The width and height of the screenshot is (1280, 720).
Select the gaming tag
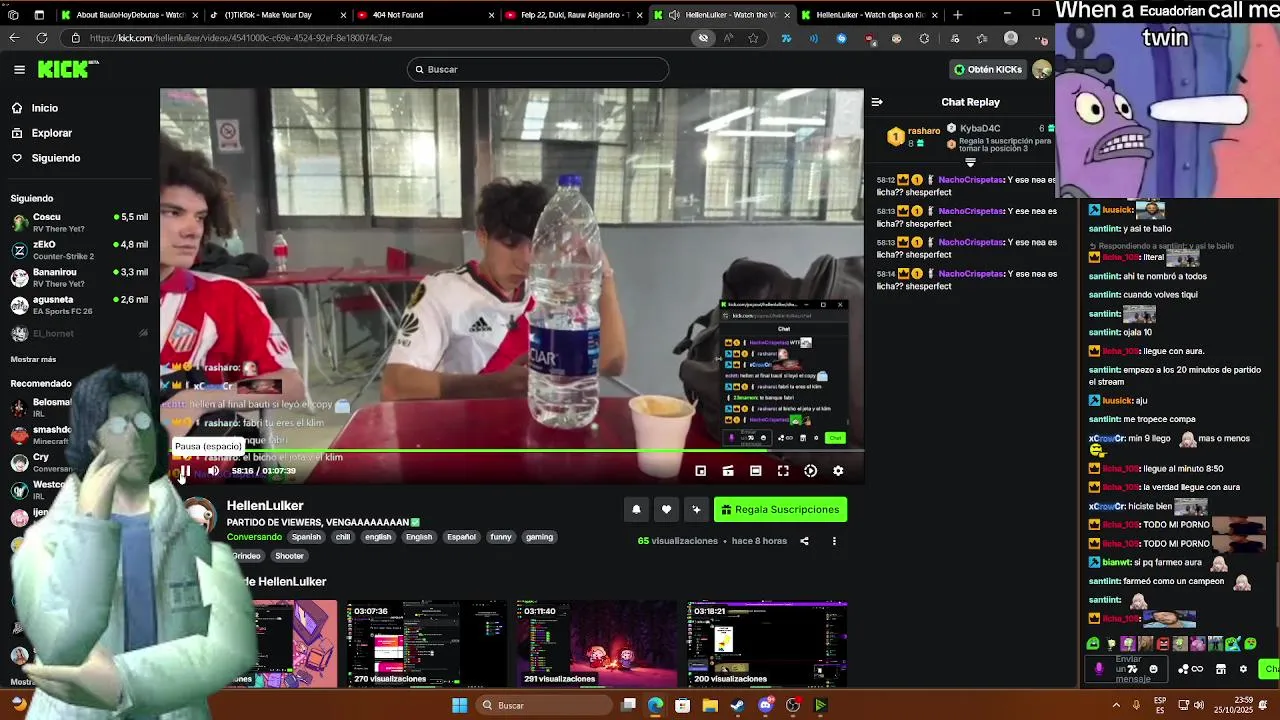click(539, 537)
